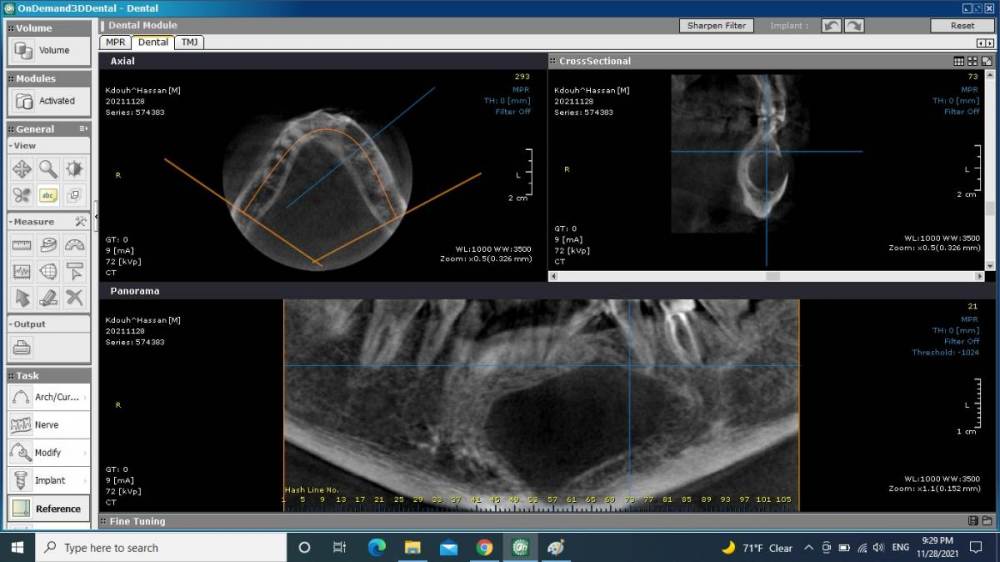Screen dimensions: 1000x562
Task: Toggle the Sharpen Filter
Action: pyautogui.click(x=717, y=25)
